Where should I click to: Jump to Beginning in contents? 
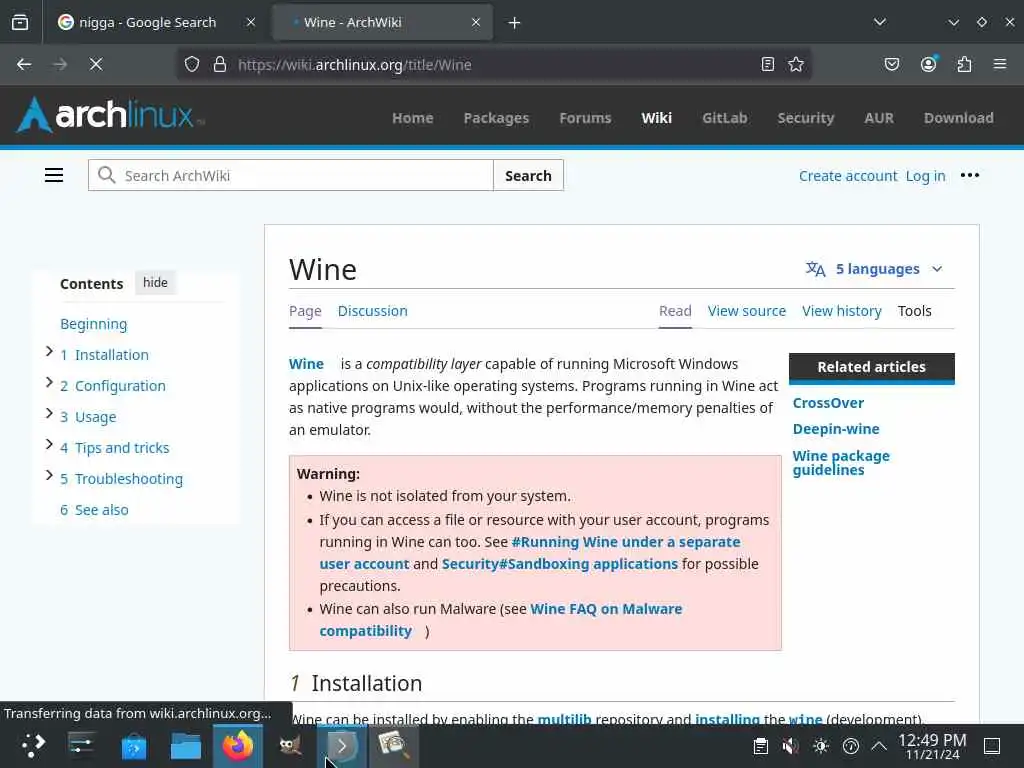tap(93, 324)
